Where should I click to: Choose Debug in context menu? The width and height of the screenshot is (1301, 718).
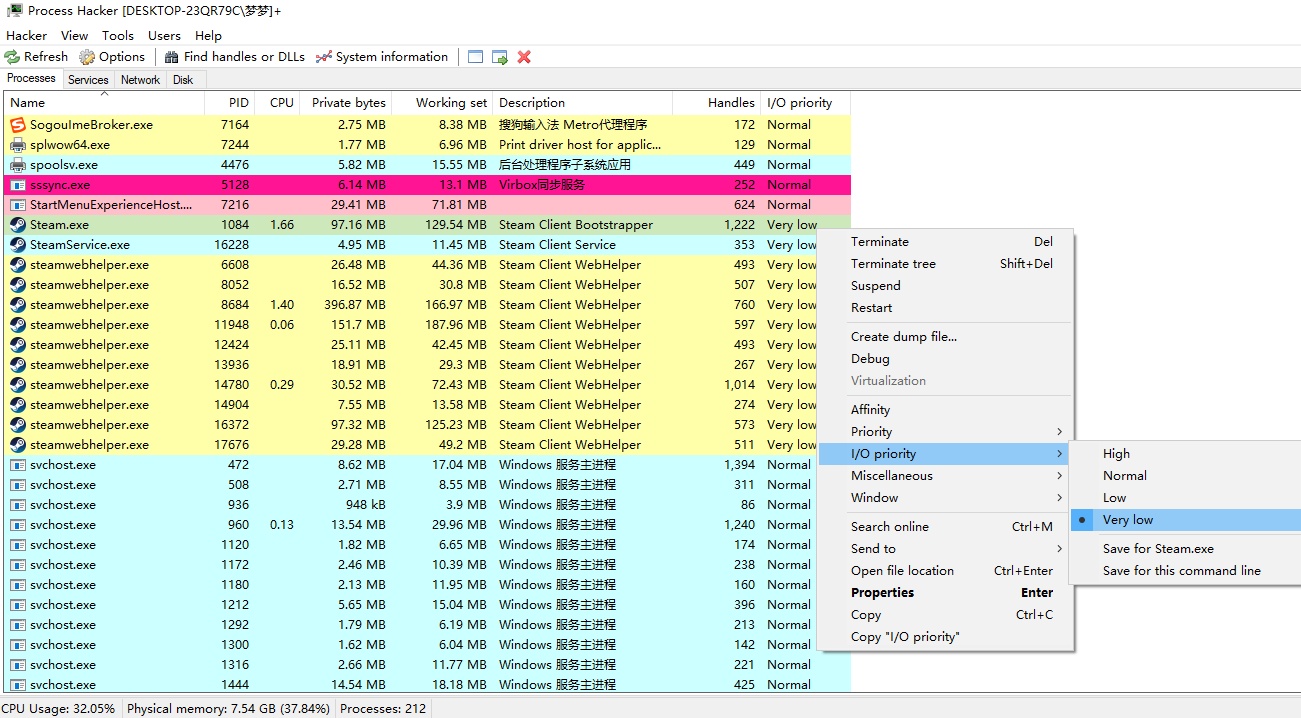coord(945,359)
